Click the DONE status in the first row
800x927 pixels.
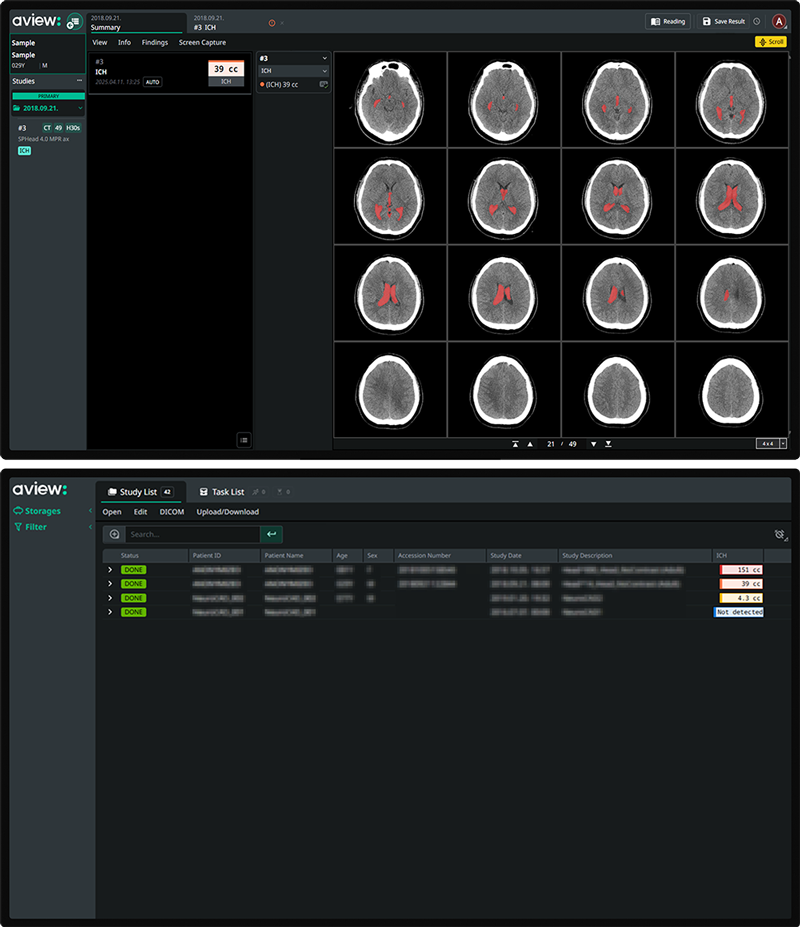[x=134, y=570]
